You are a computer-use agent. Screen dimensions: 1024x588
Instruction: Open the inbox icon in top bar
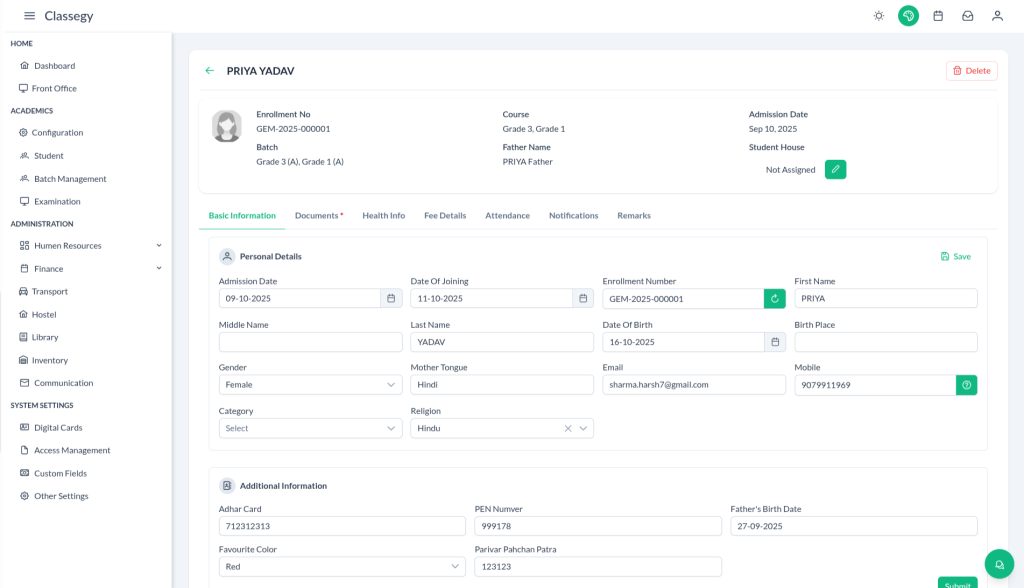[x=967, y=16]
